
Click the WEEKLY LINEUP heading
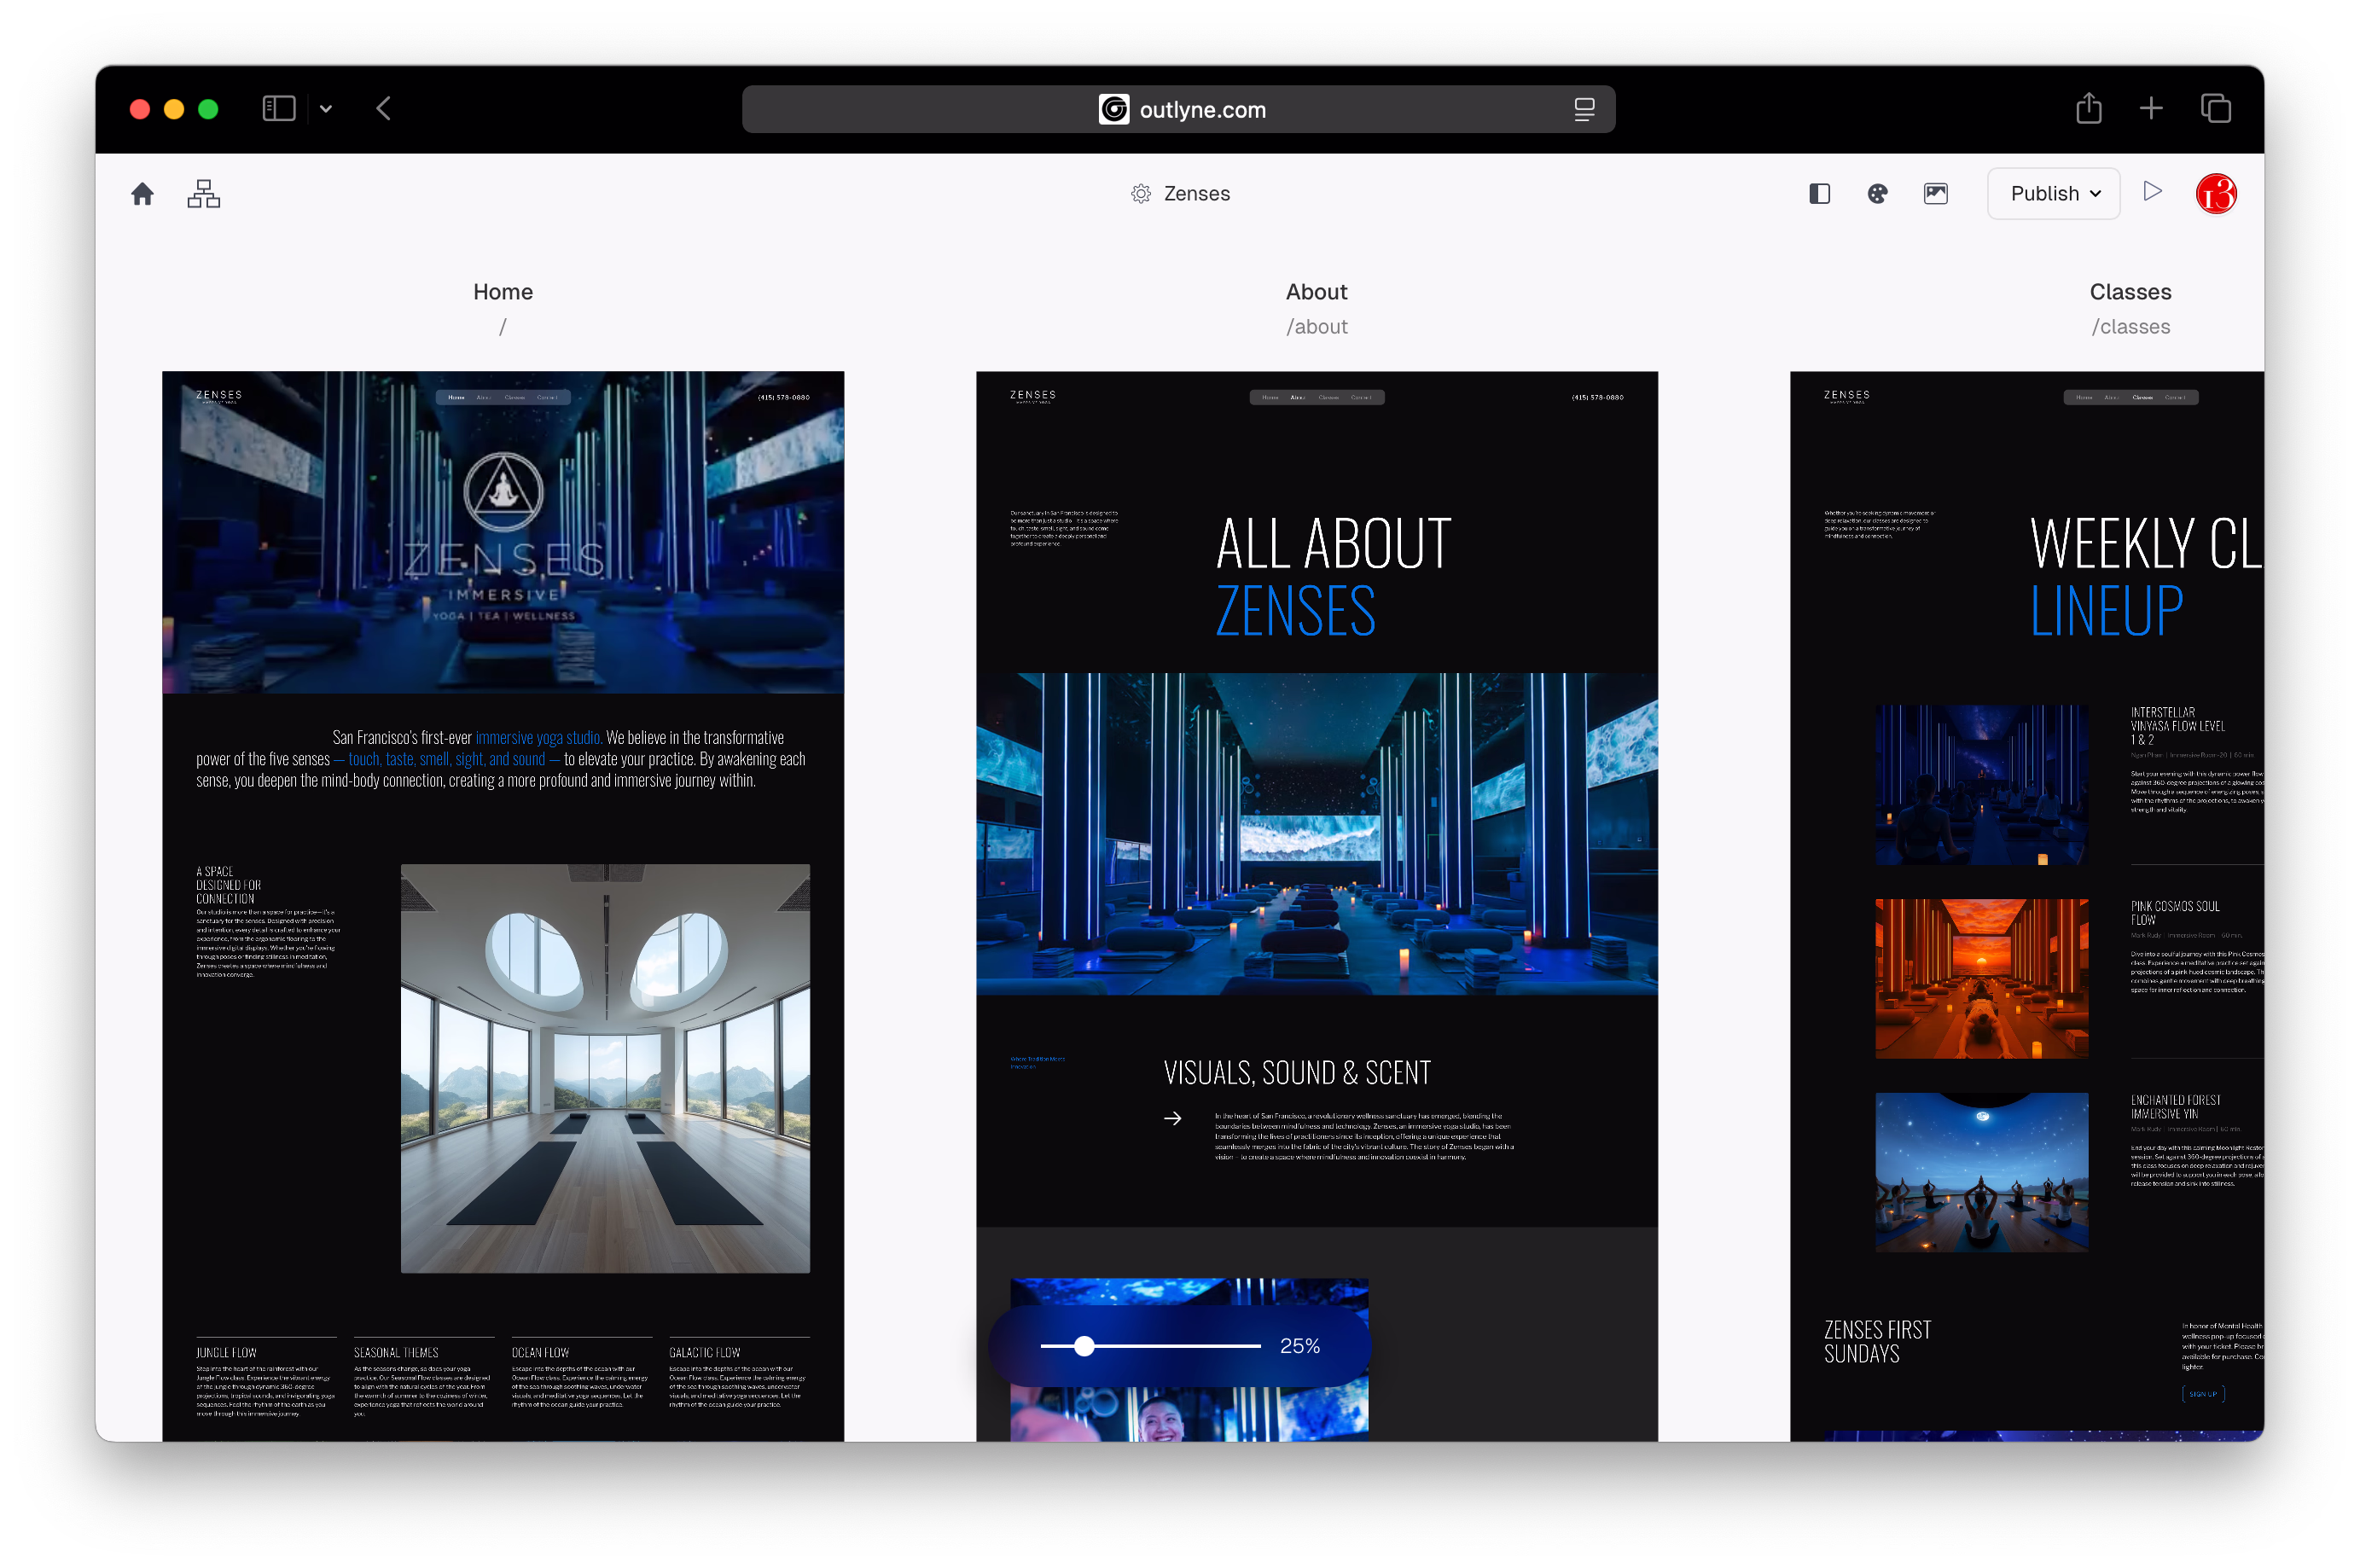2145,577
